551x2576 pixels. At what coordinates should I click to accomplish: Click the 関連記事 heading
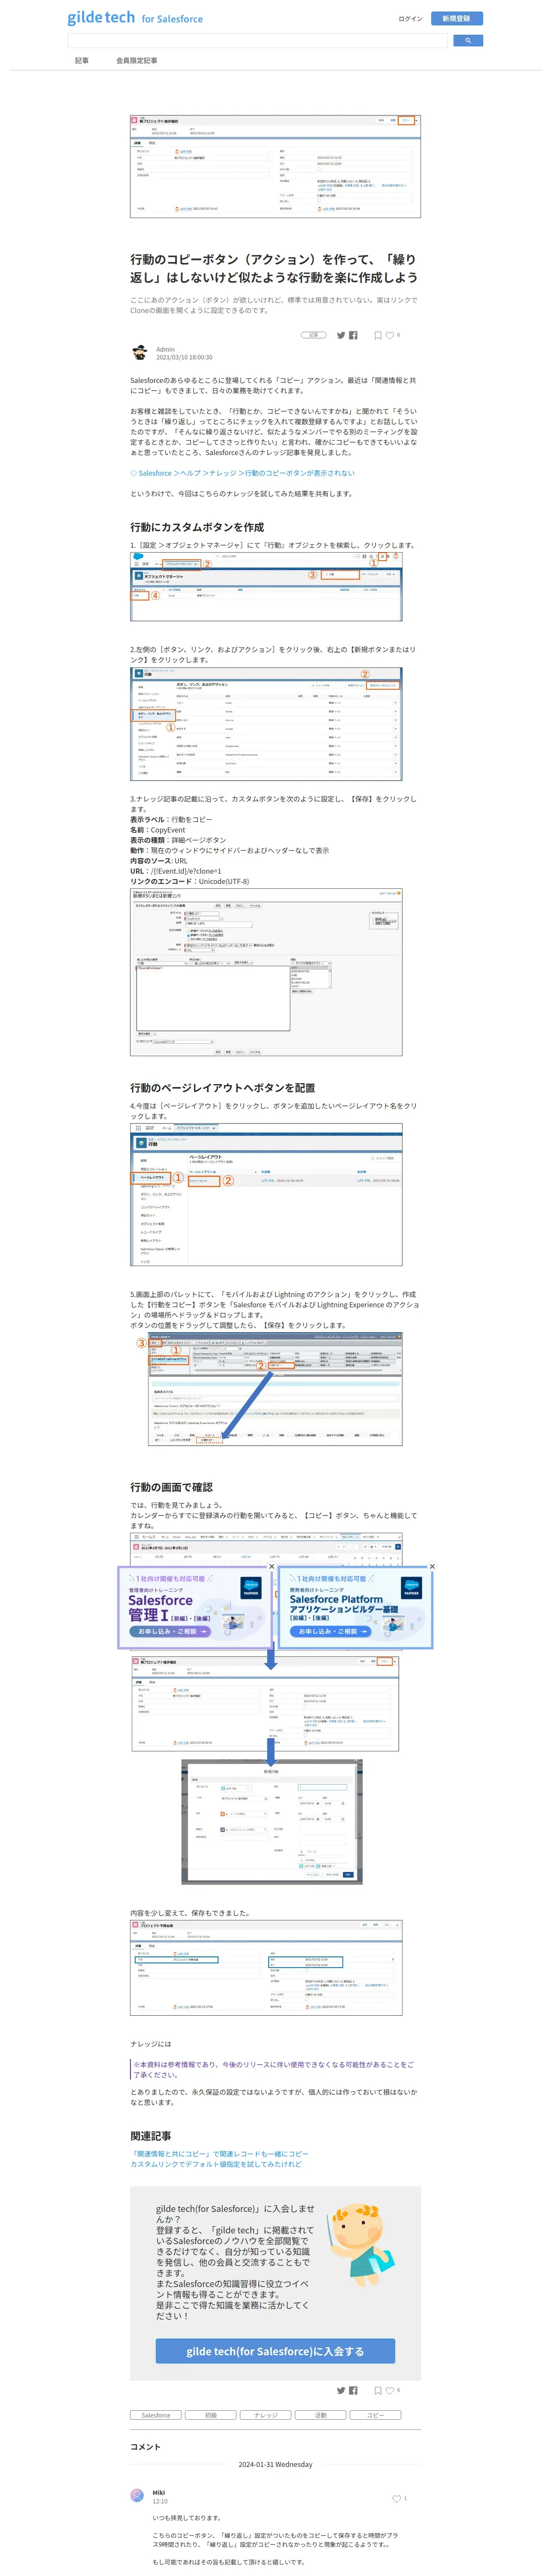(x=150, y=2135)
